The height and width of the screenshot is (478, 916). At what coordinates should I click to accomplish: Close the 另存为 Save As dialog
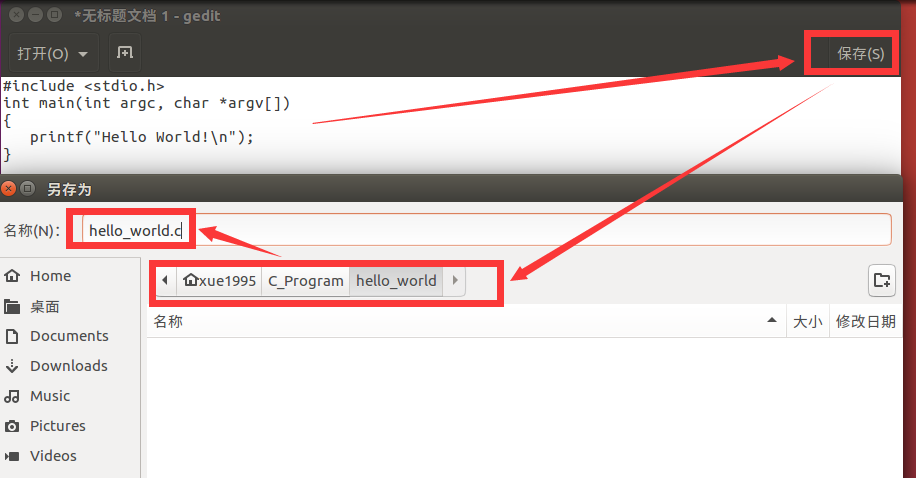click(x=8, y=189)
